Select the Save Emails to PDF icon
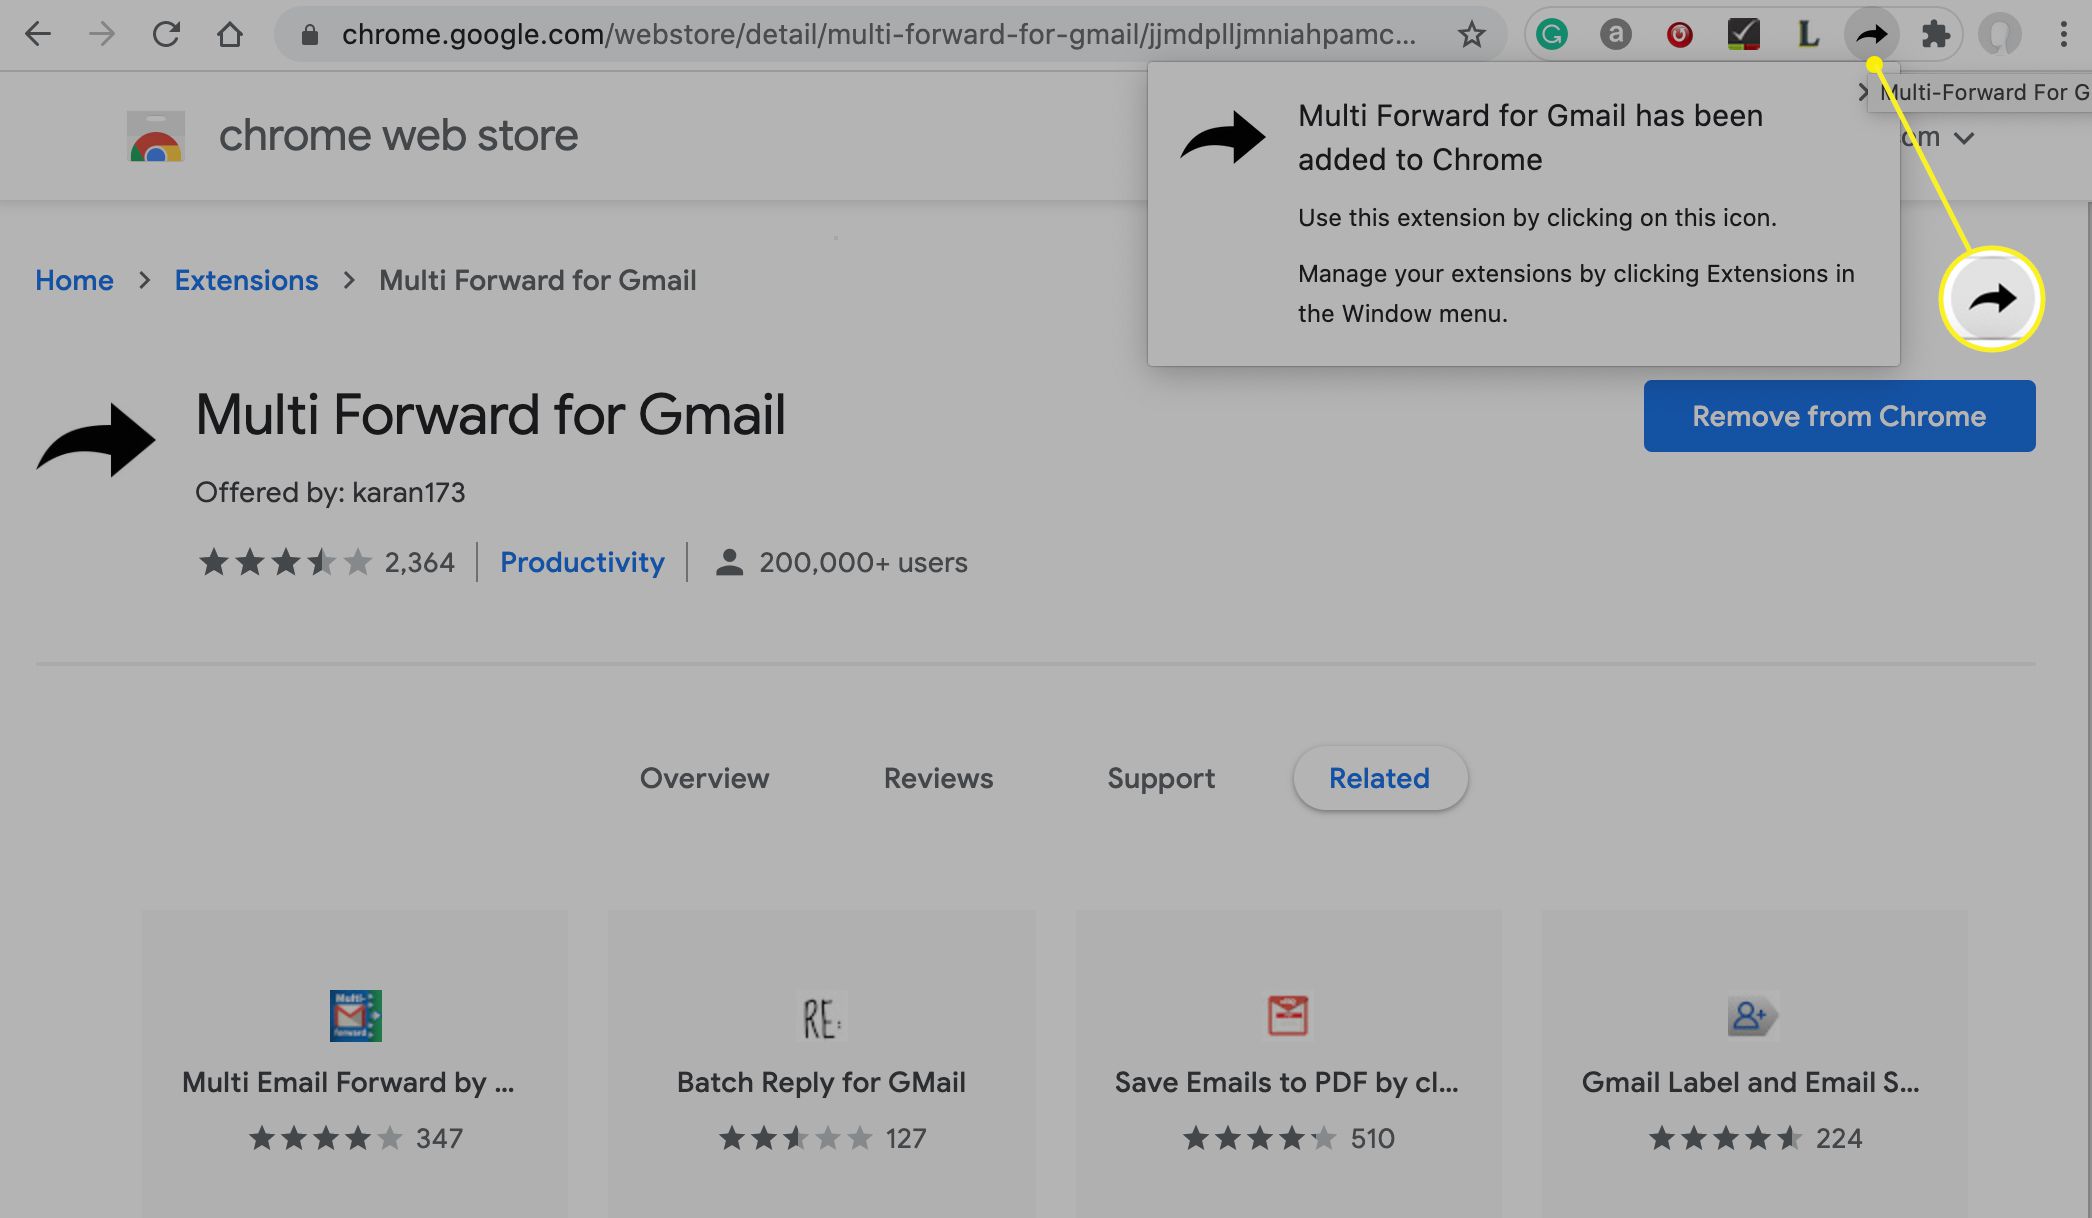 pyautogui.click(x=1288, y=1016)
